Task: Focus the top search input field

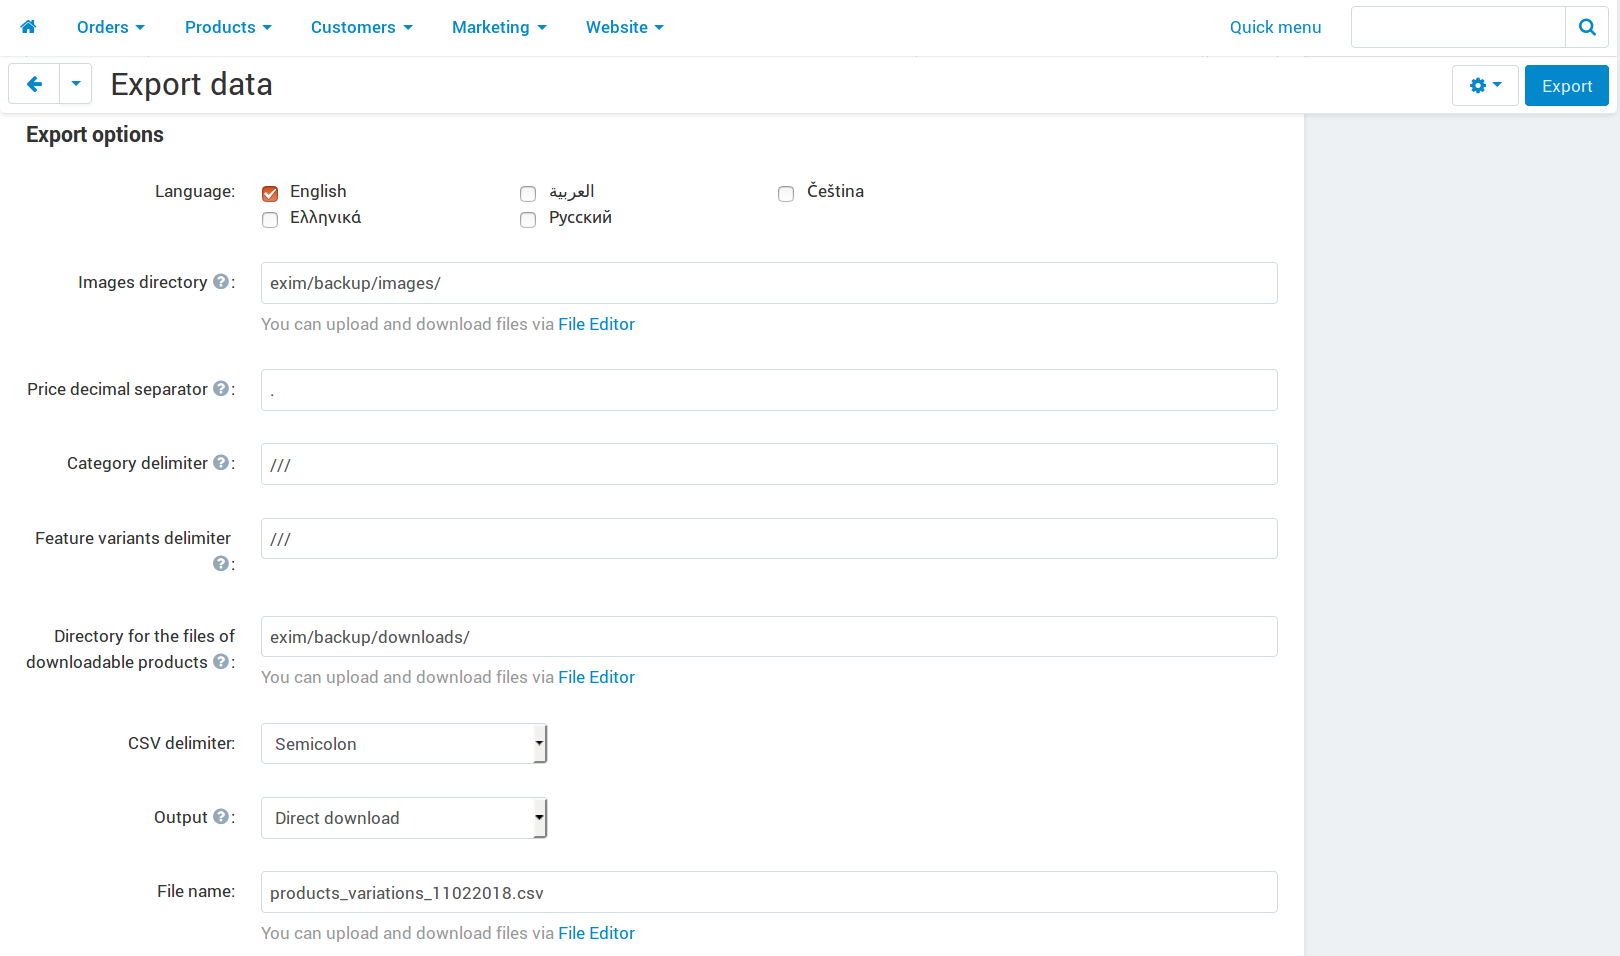Action: tap(1458, 27)
